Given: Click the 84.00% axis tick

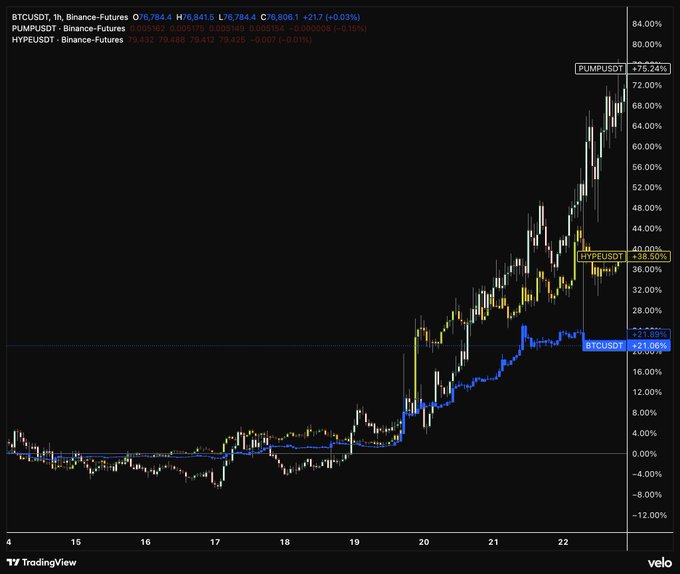Looking at the screenshot, I should [647, 24].
